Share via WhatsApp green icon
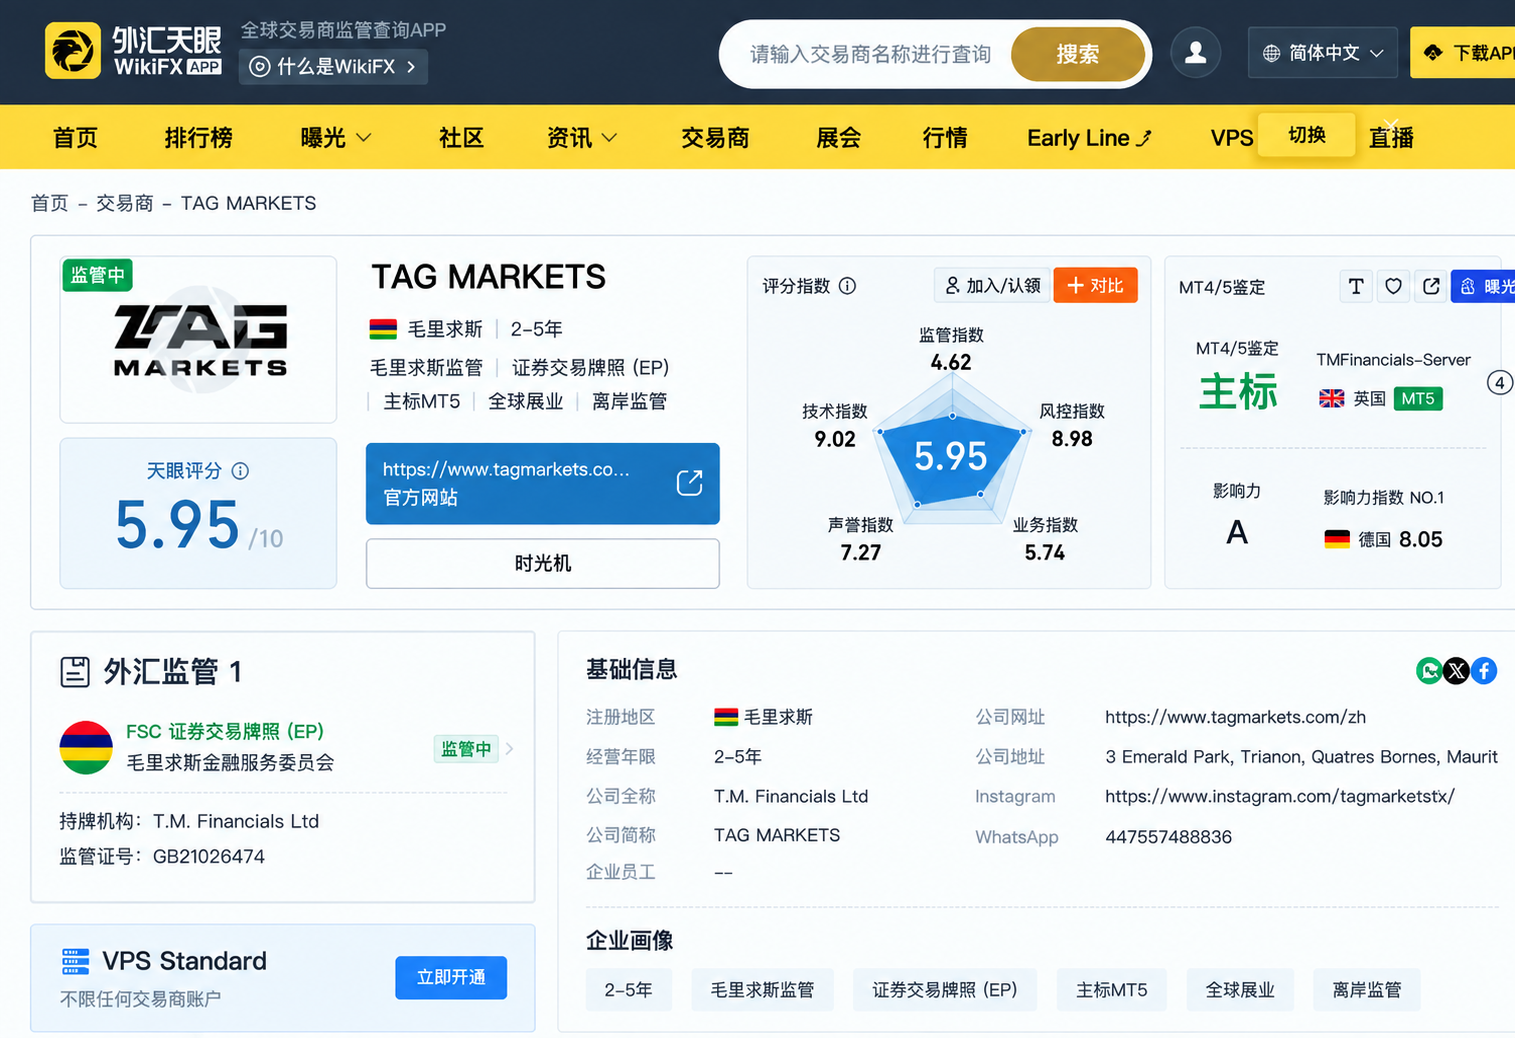This screenshot has height=1038, width=1515. [x=1429, y=671]
